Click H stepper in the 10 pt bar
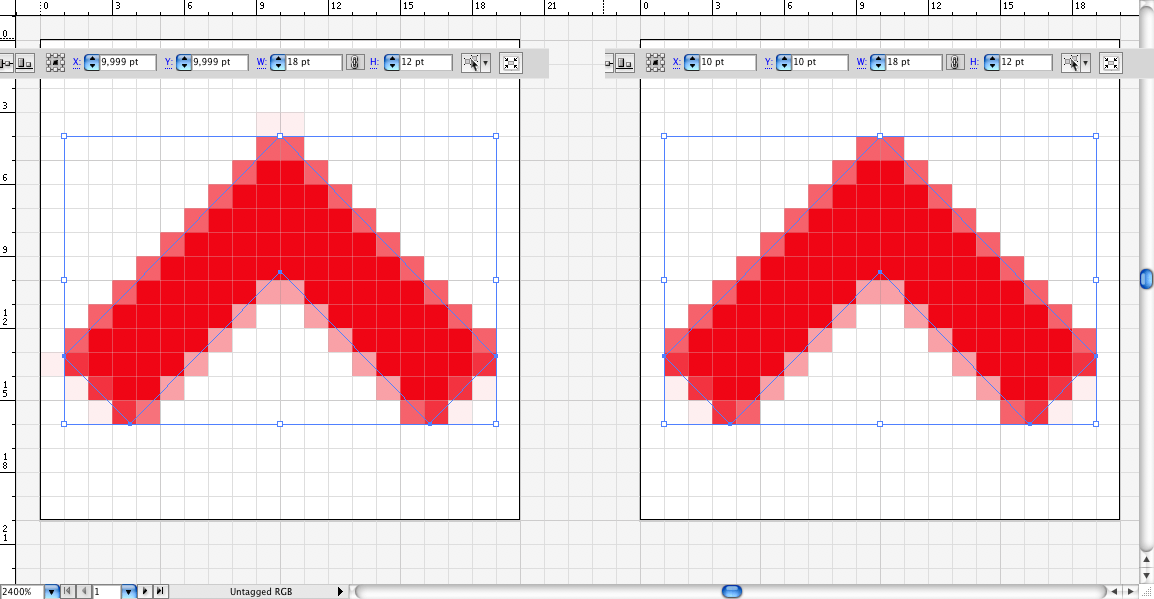The height and width of the screenshot is (599, 1154). pos(992,63)
